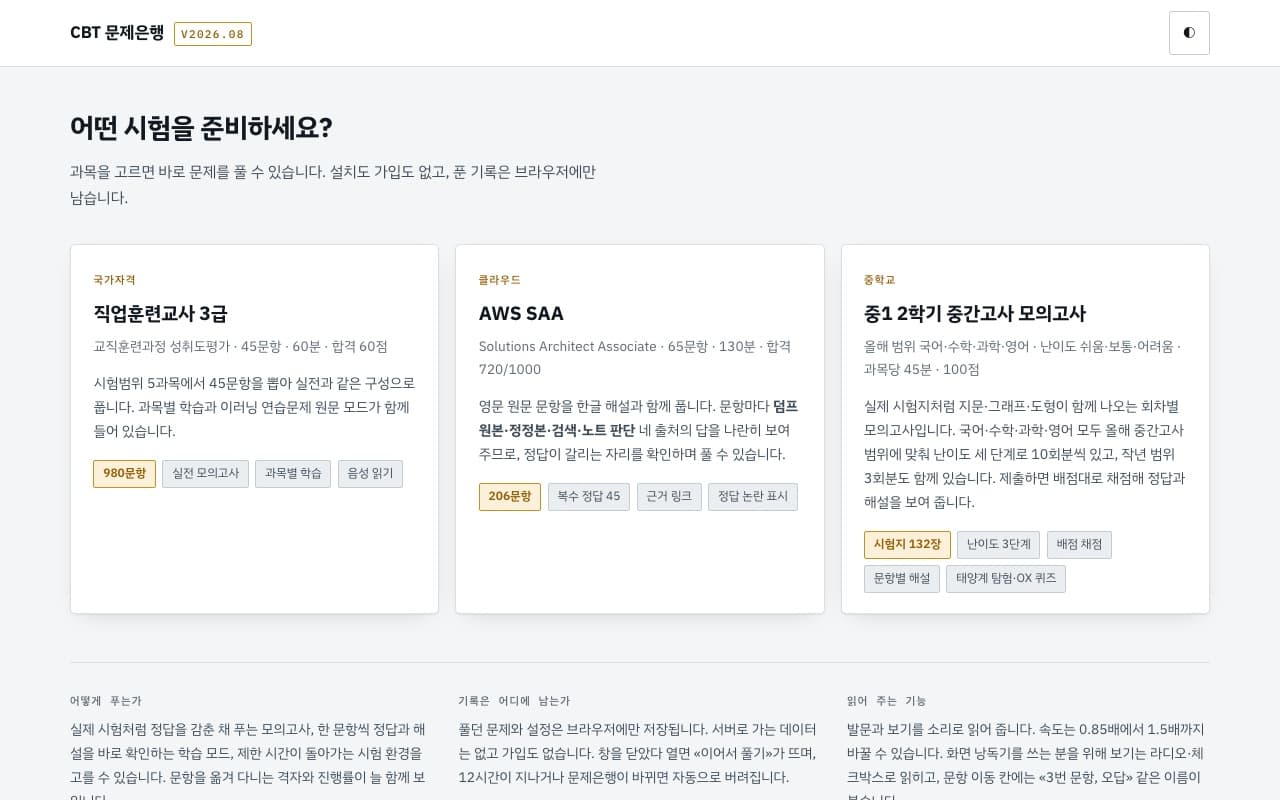This screenshot has height=800, width=1280.
Task: Click the 난이도 3단계 tag
Action: pos(999,545)
